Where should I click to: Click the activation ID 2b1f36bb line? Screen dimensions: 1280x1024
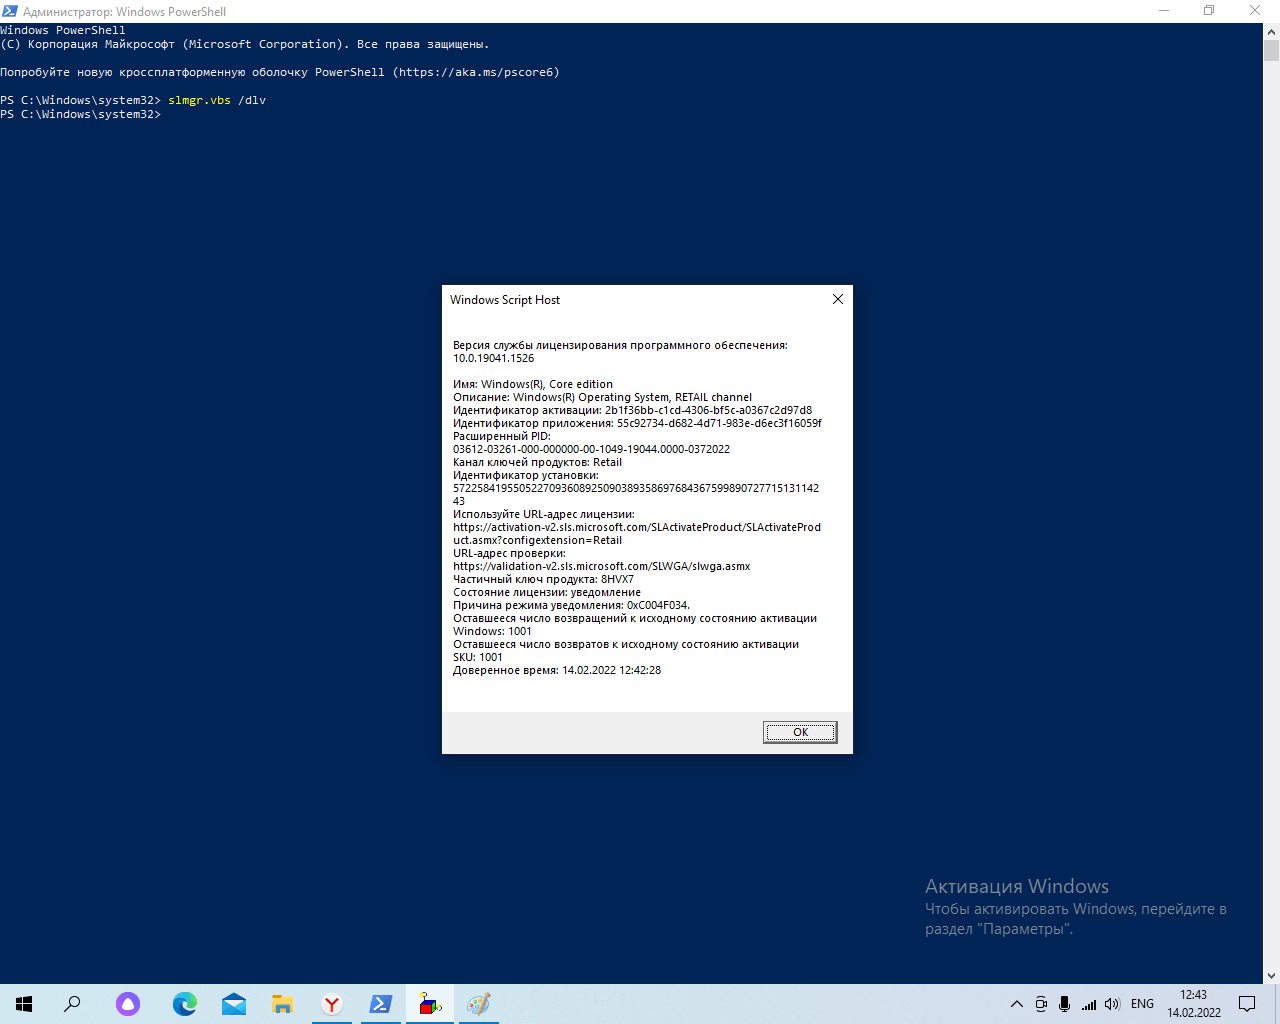tap(632, 410)
